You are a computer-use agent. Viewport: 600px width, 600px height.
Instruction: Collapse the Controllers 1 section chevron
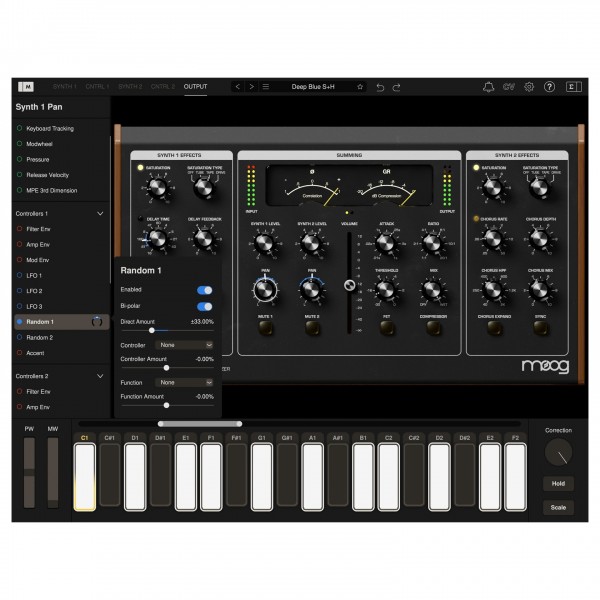pyautogui.click(x=100, y=214)
